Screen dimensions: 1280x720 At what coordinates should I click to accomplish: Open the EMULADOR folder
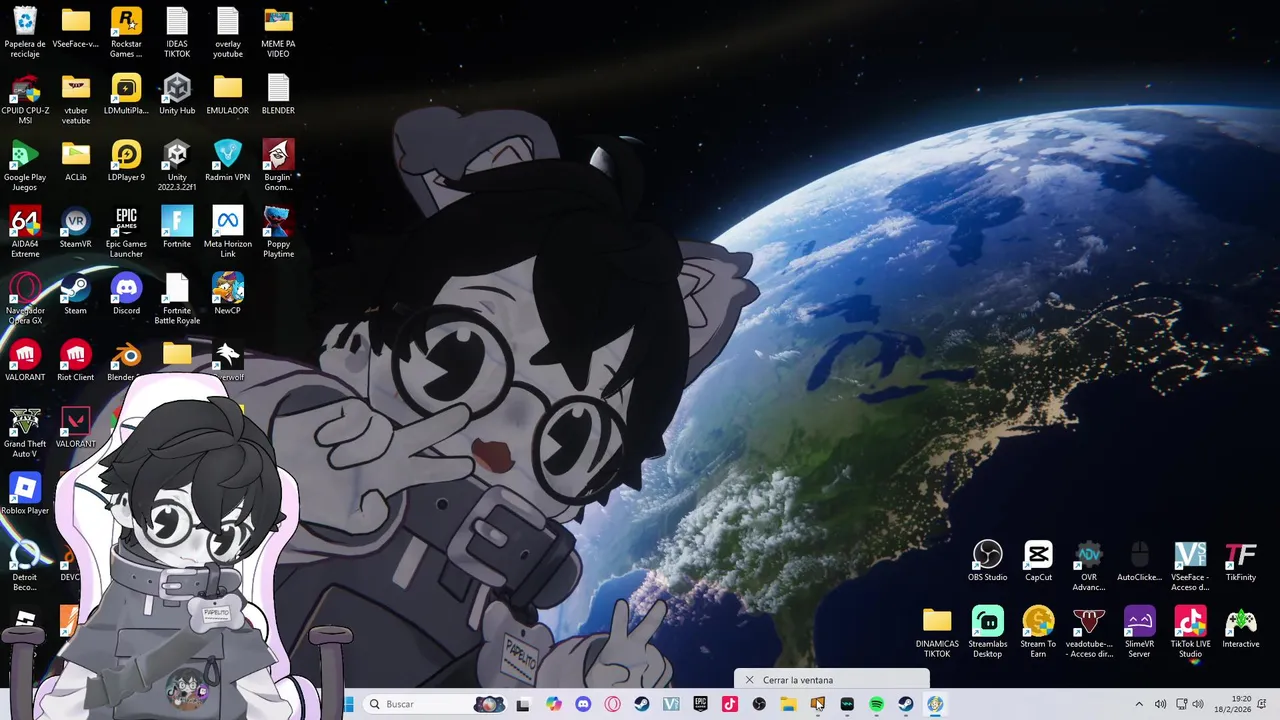pos(228,94)
